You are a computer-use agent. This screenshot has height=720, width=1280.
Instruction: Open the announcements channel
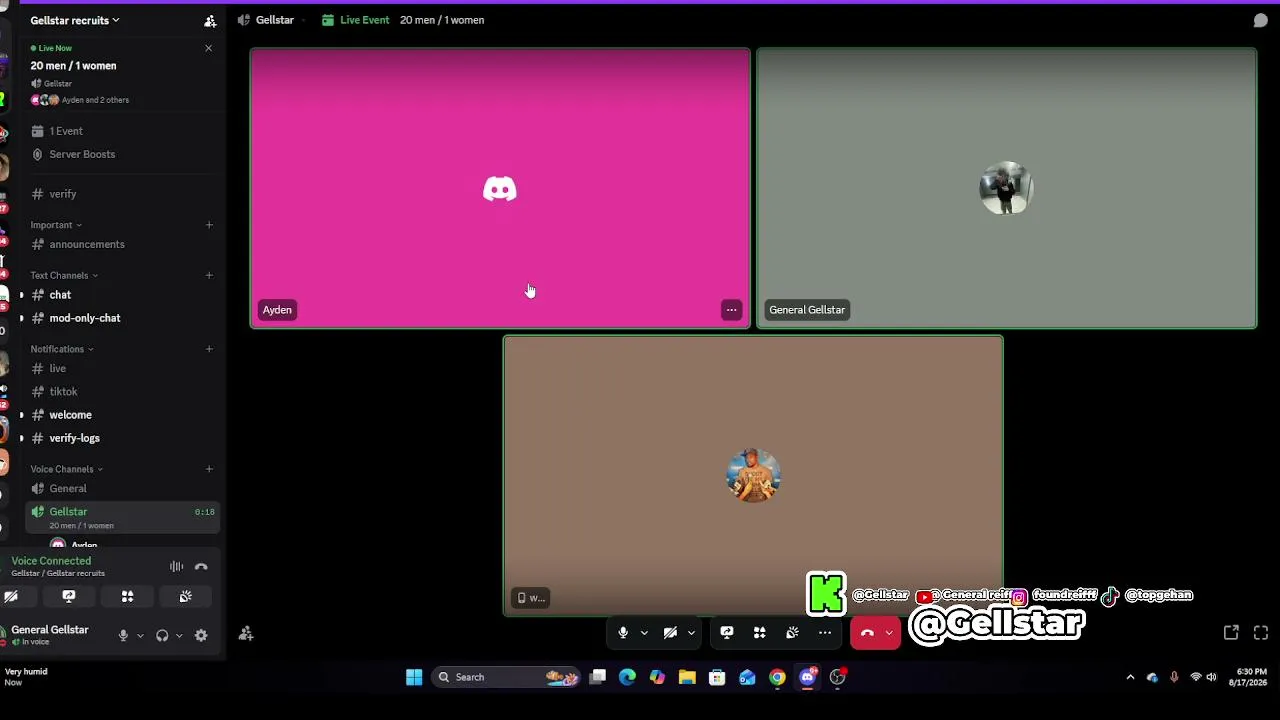click(x=121, y=244)
